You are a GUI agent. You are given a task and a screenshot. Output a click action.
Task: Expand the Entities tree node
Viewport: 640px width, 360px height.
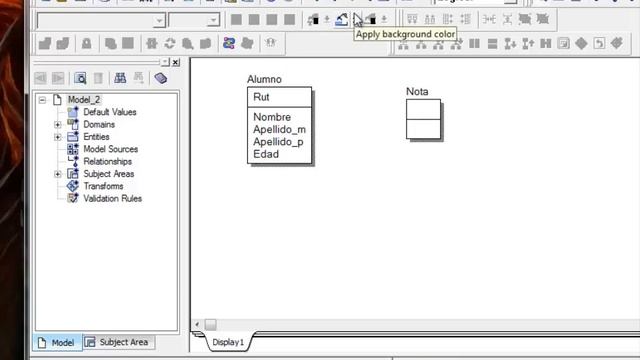pos(58,137)
